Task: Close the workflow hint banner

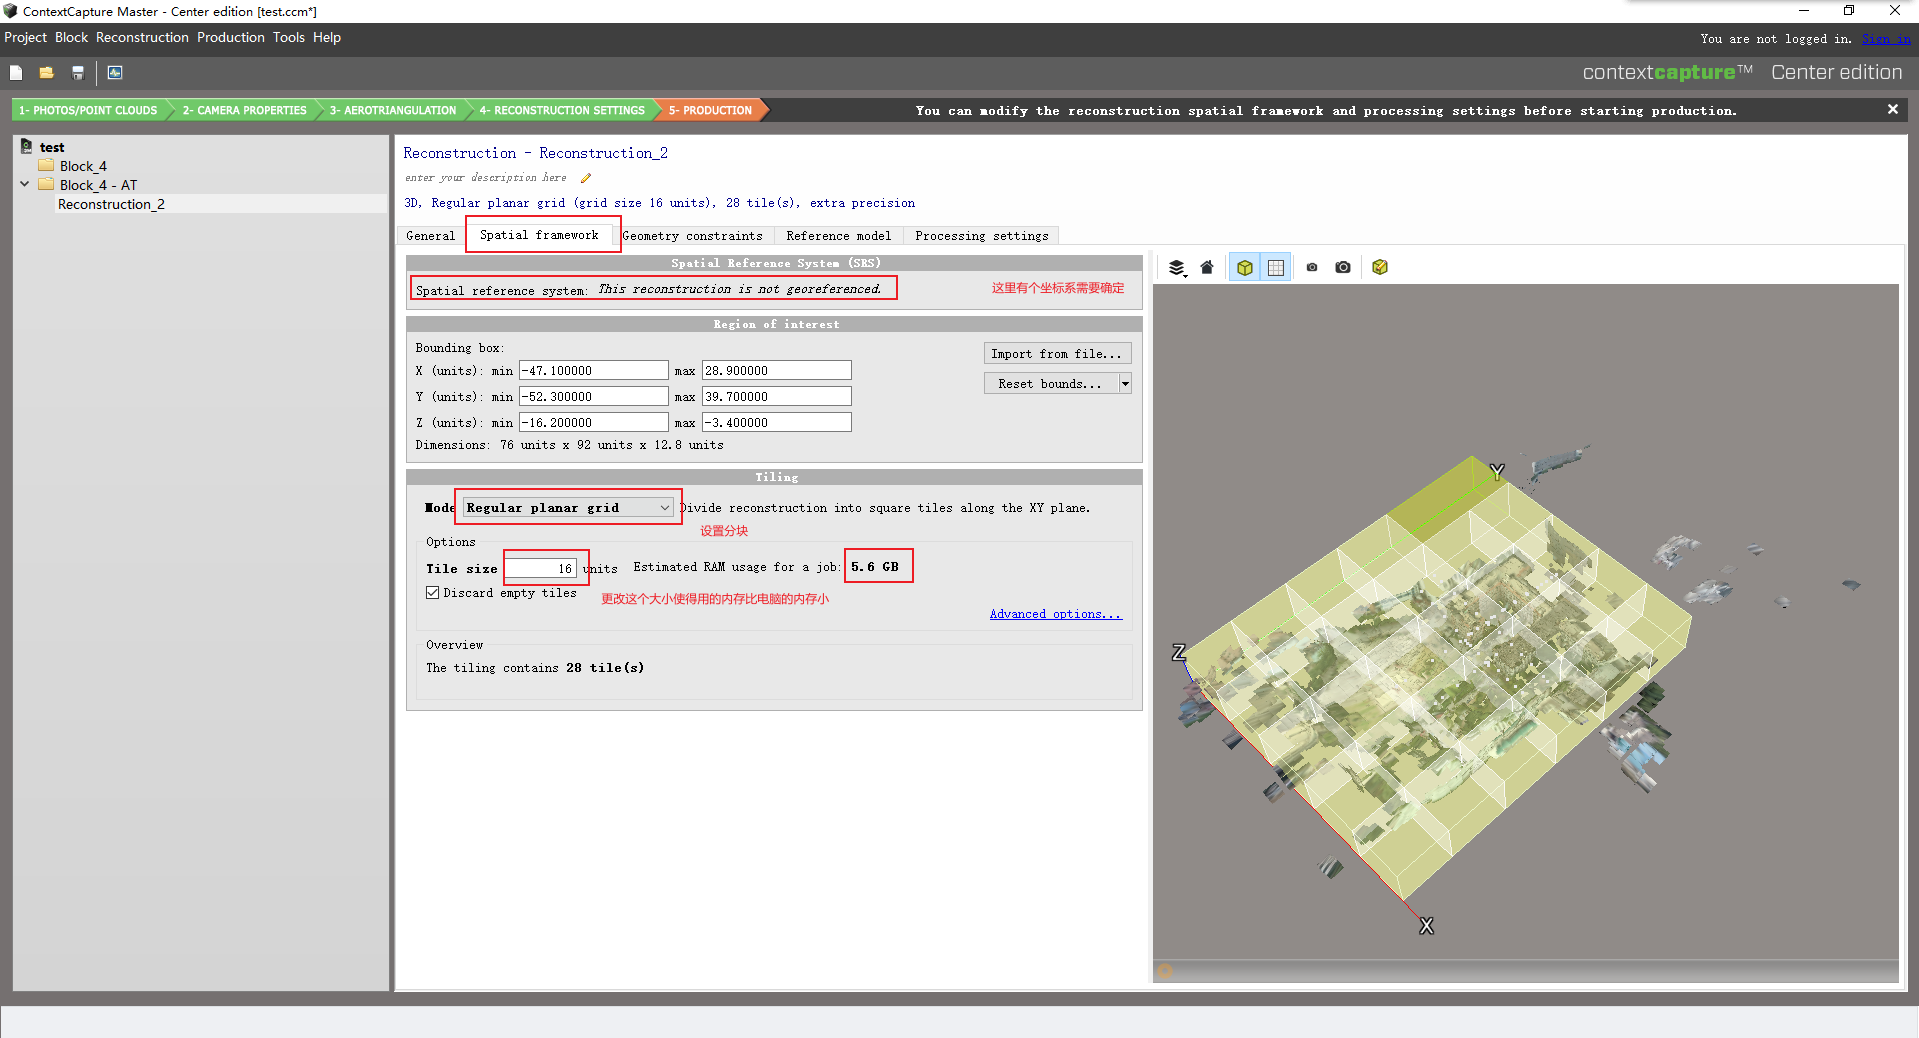Action: pyautogui.click(x=1892, y=110)
